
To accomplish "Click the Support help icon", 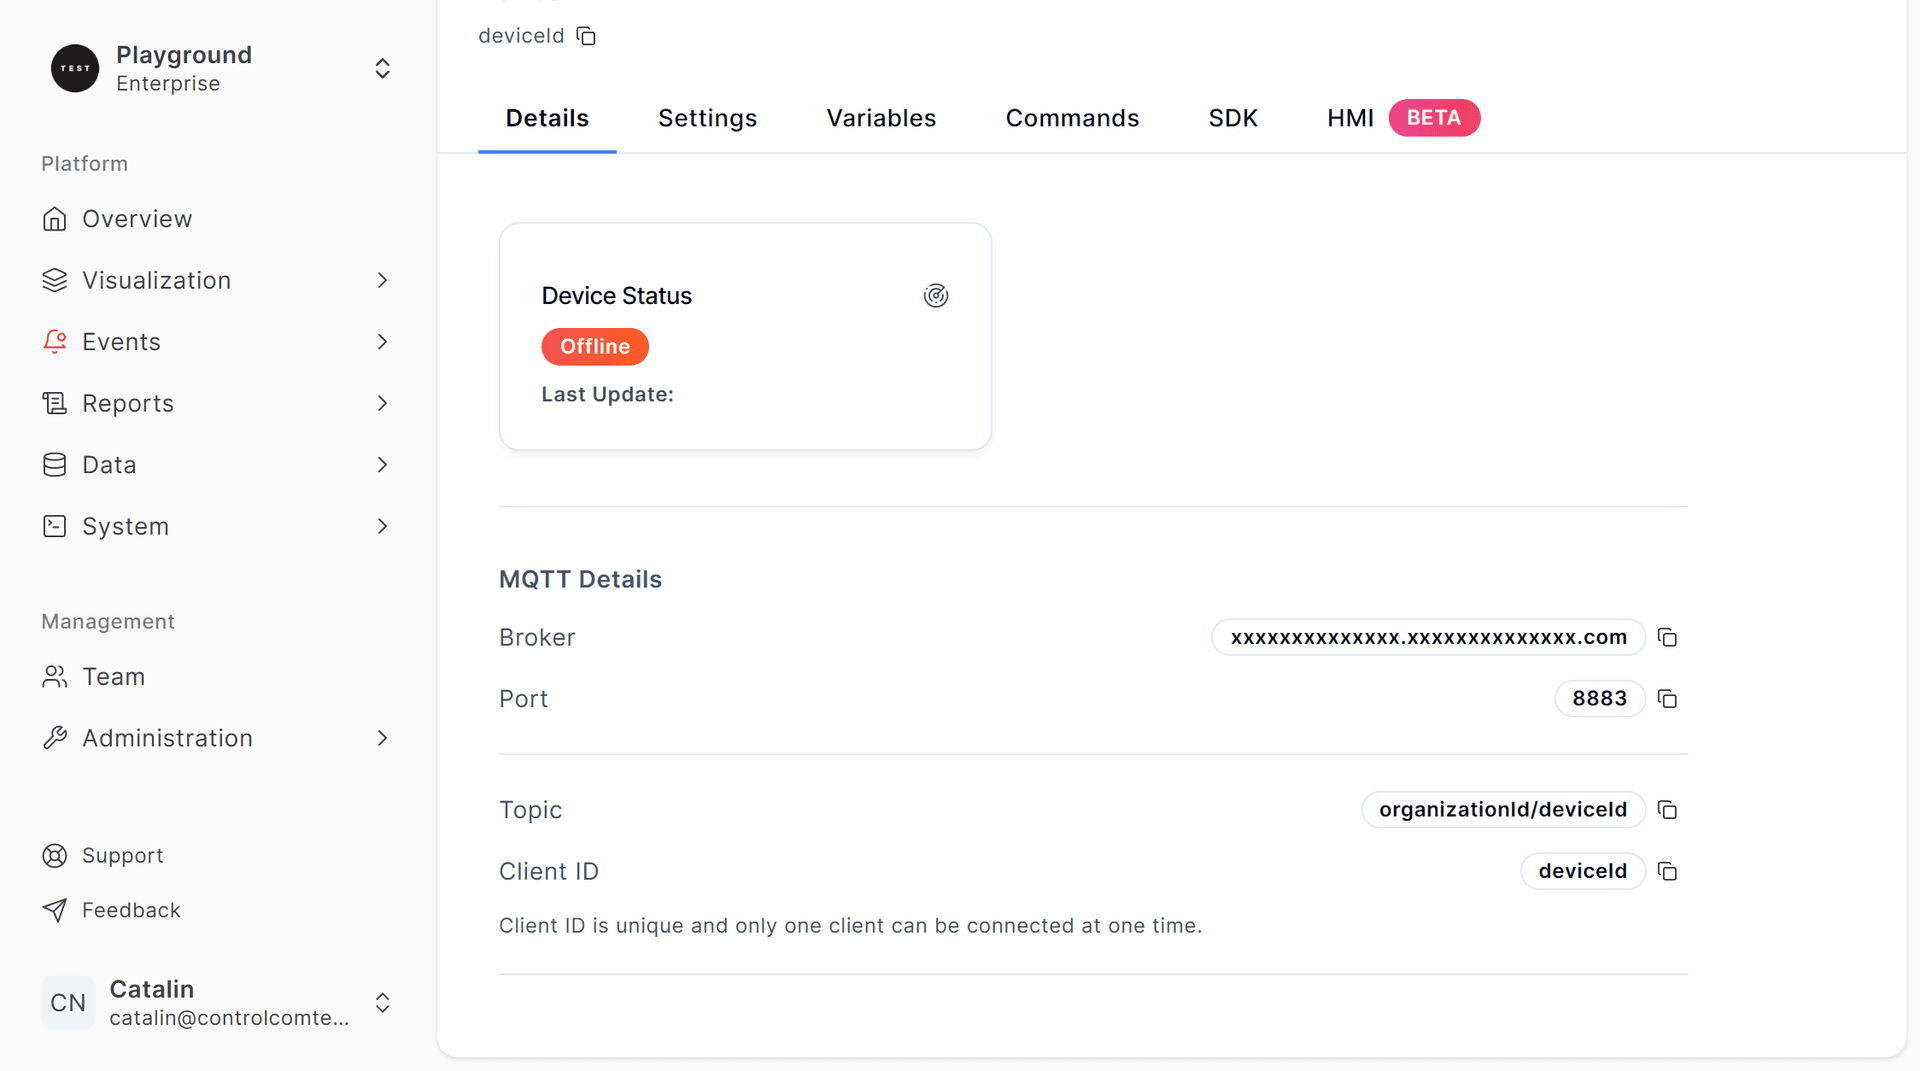I will pos(55,855).
